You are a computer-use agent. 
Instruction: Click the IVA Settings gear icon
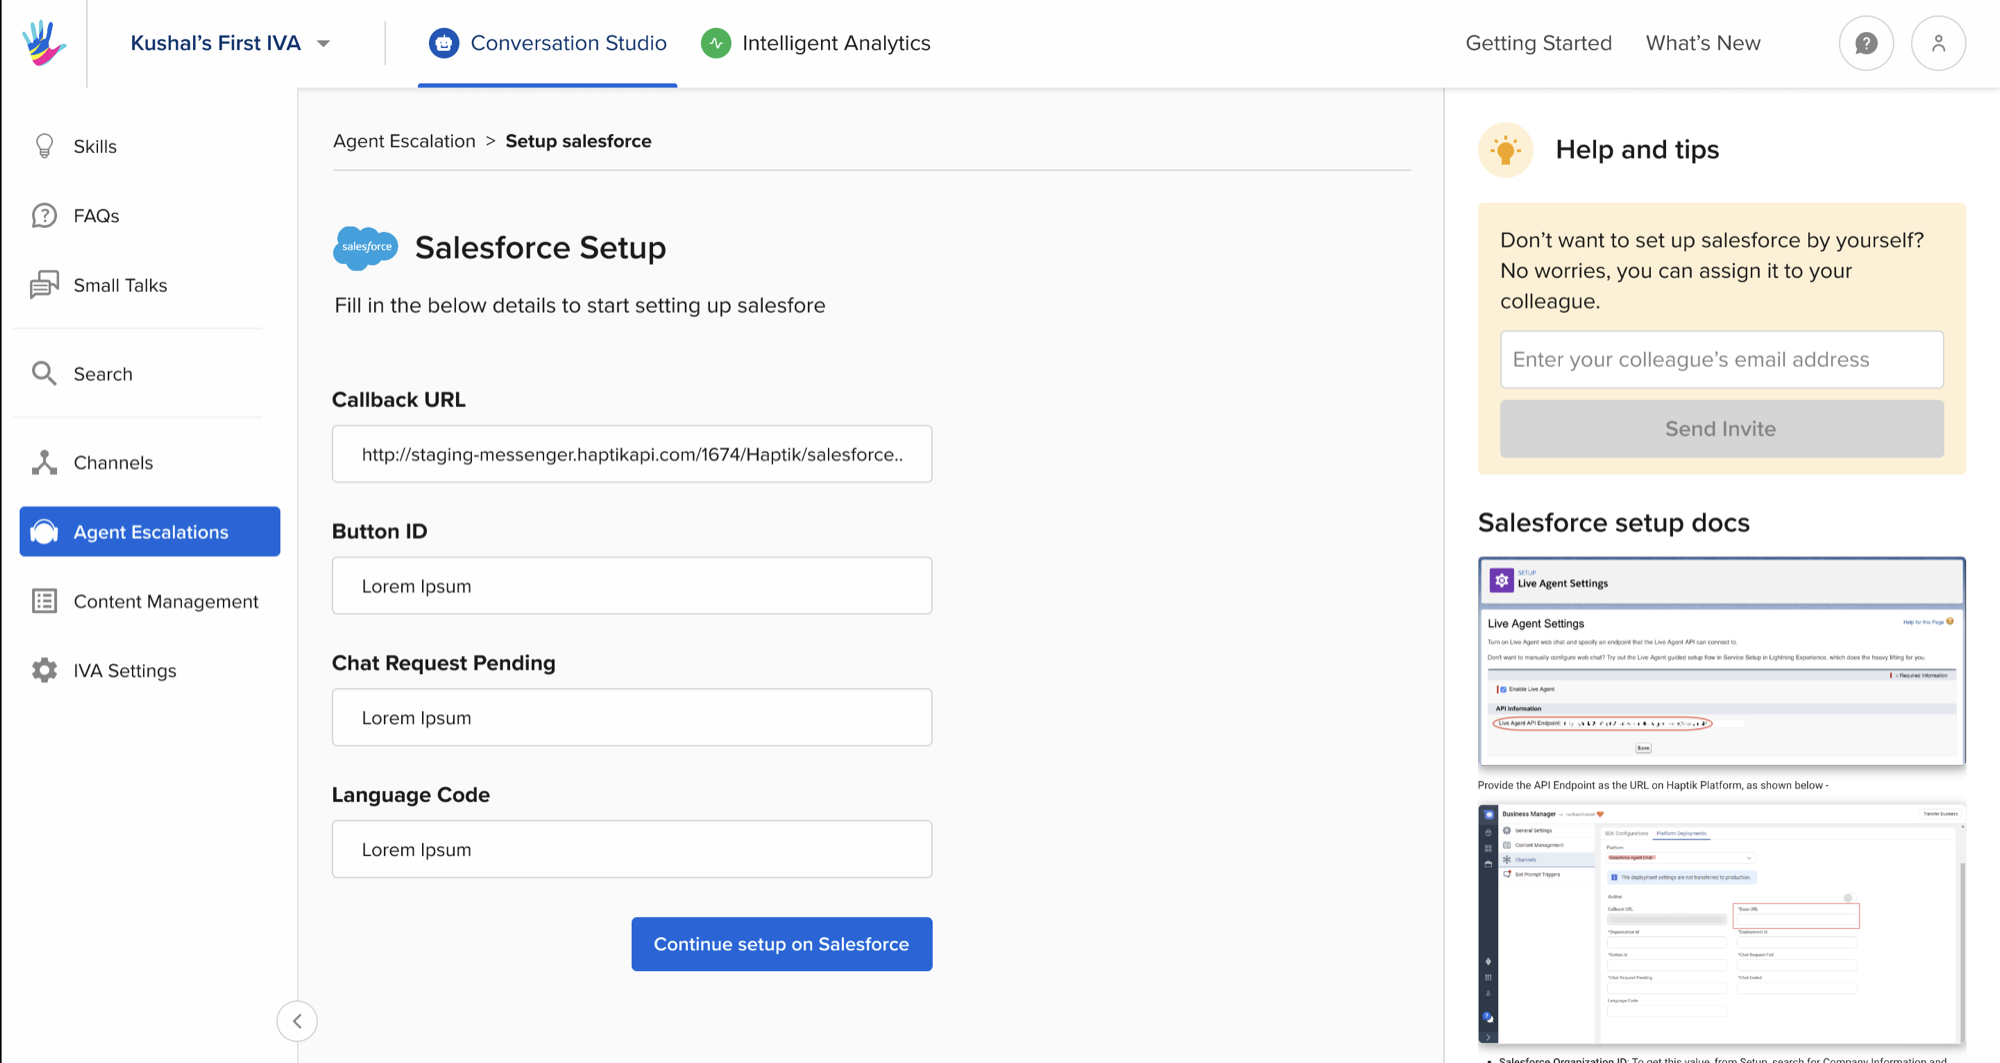pos(44,670)
